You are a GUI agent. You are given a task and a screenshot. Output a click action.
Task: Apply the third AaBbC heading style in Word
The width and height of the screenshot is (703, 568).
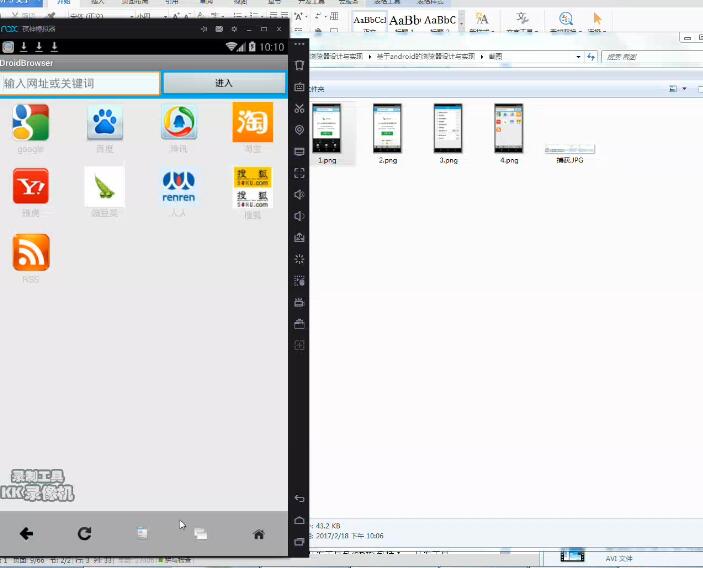pyautogui.click(x=440, y=22)
